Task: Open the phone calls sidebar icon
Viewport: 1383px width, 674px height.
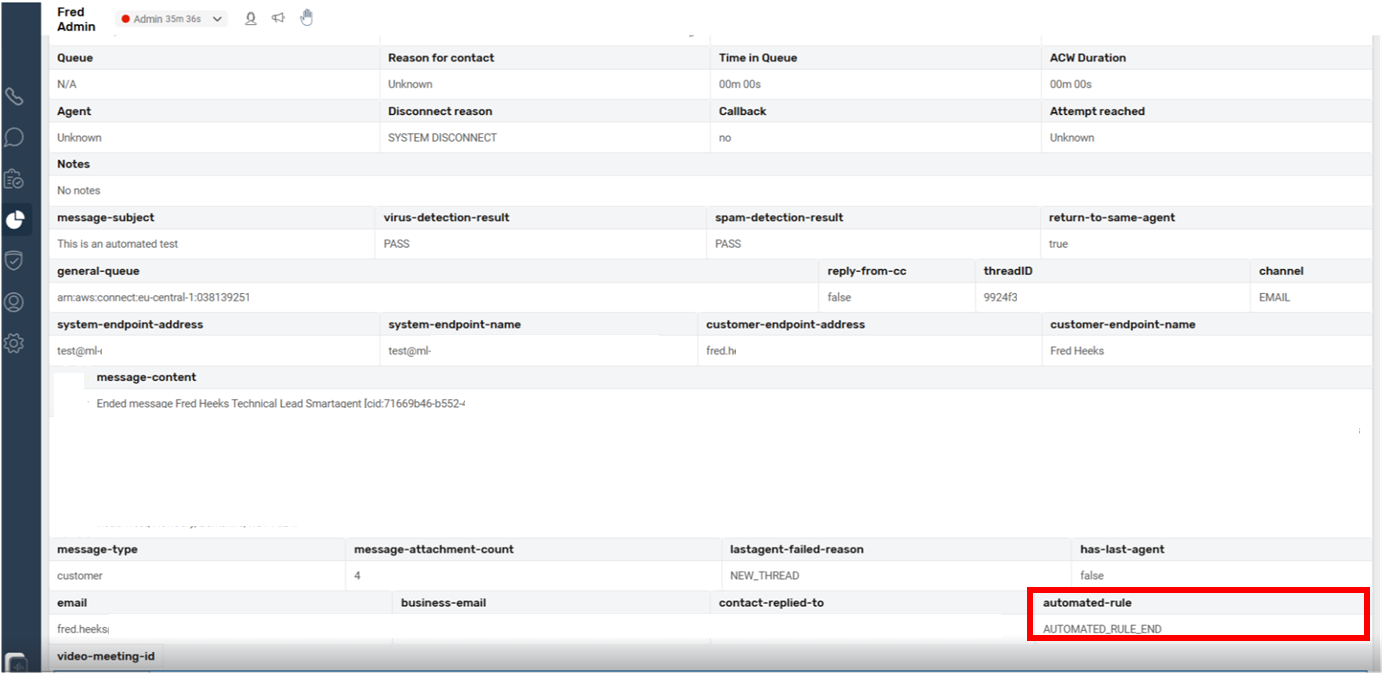Action: tap(14, 97)
